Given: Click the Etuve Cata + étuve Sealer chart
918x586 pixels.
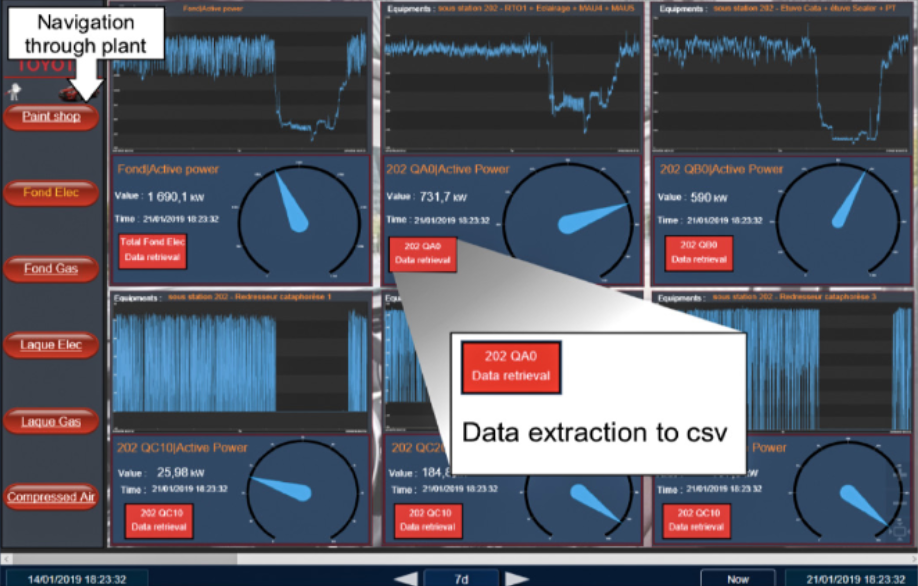Looking at the screenshot, I should 781,82.
